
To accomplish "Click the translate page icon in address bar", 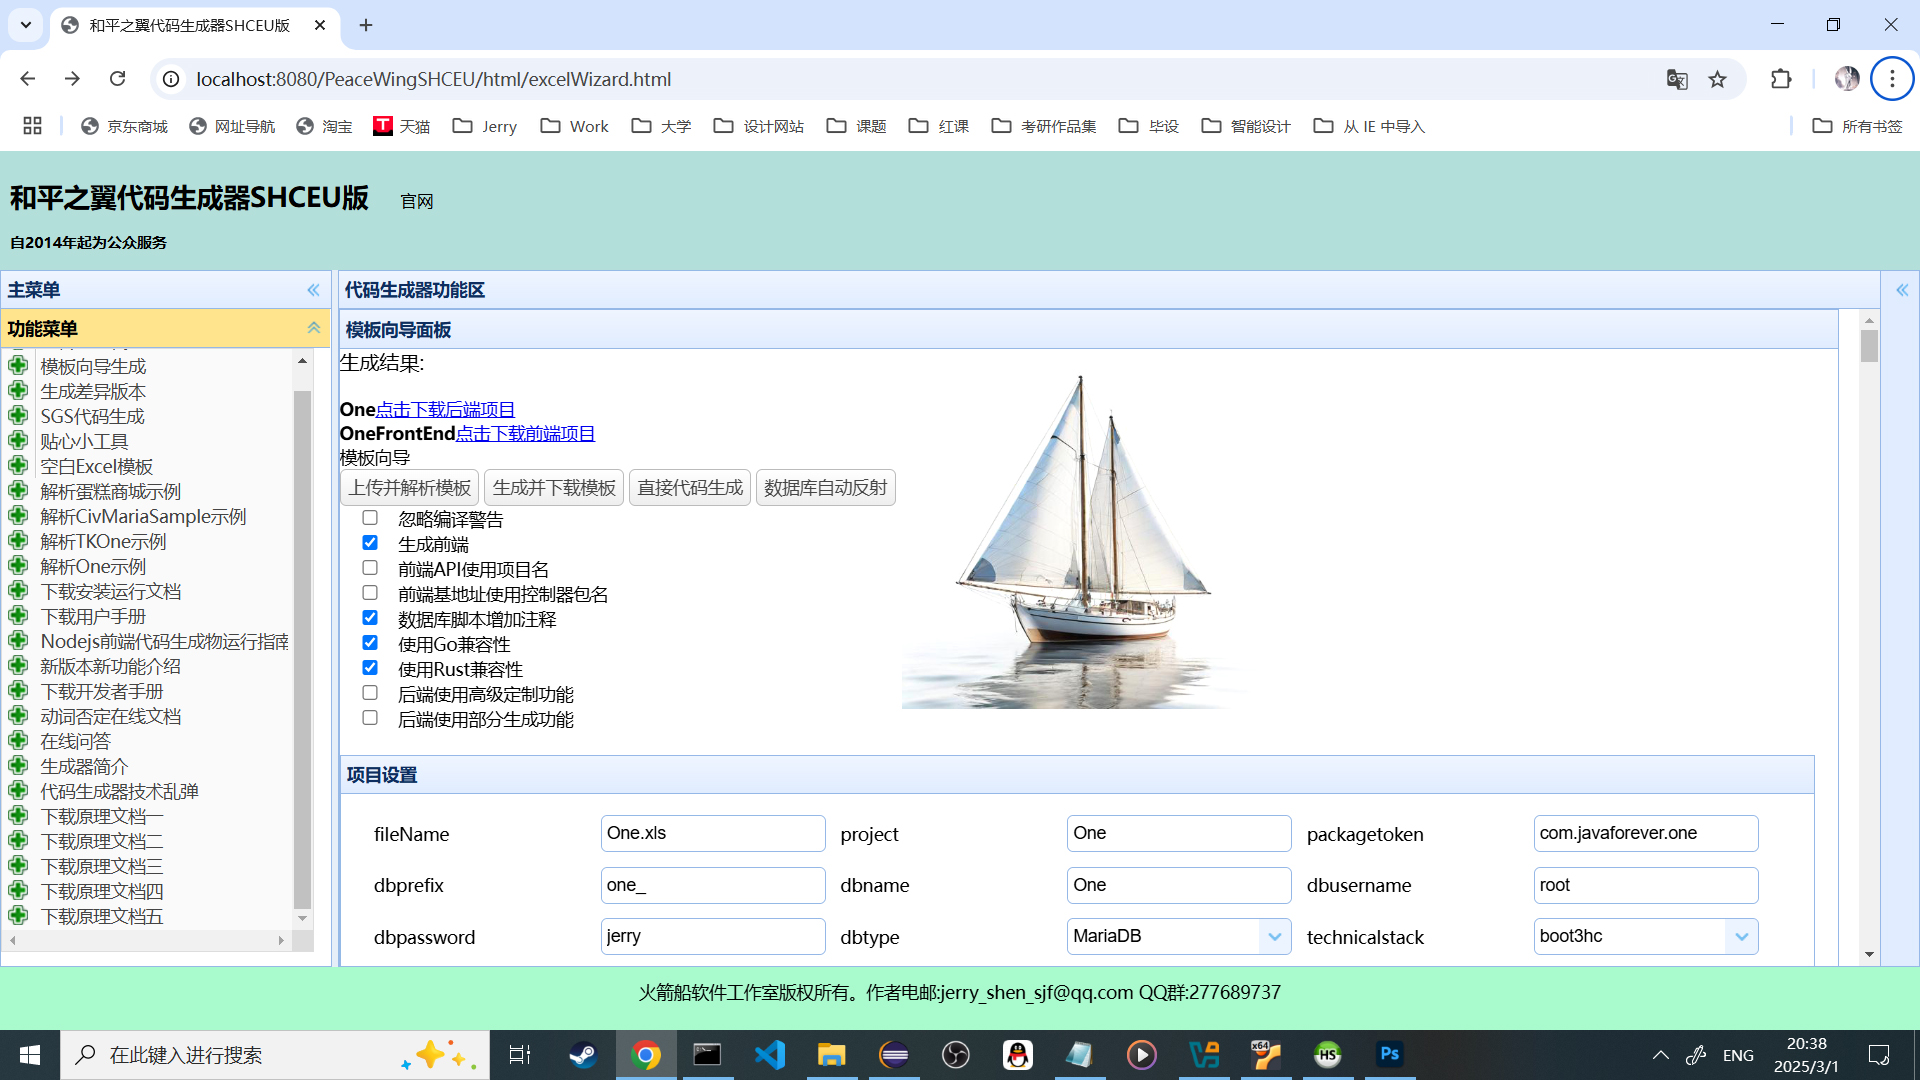I will [1677, 79].
